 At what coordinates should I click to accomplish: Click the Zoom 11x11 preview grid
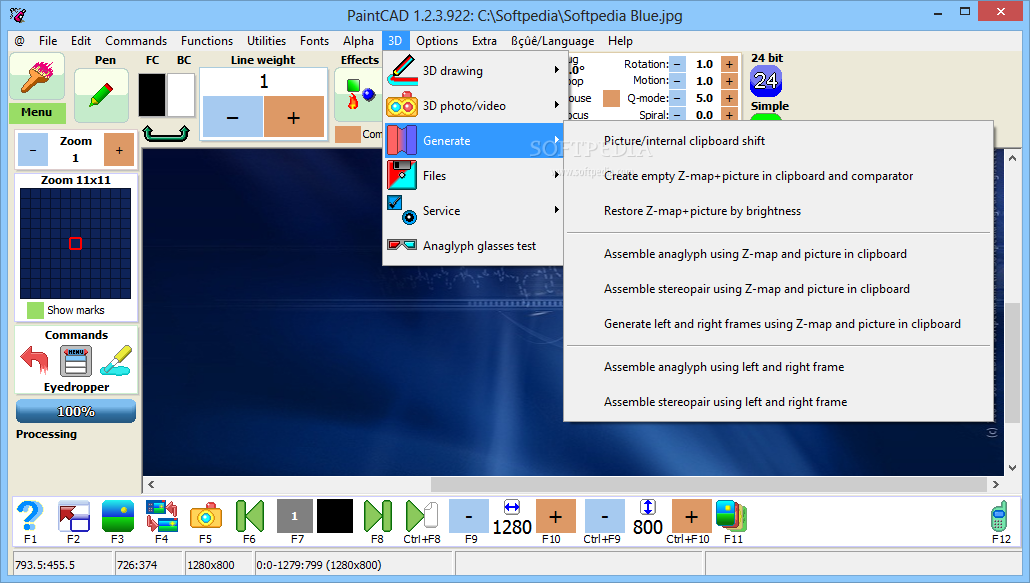point(76,244)
